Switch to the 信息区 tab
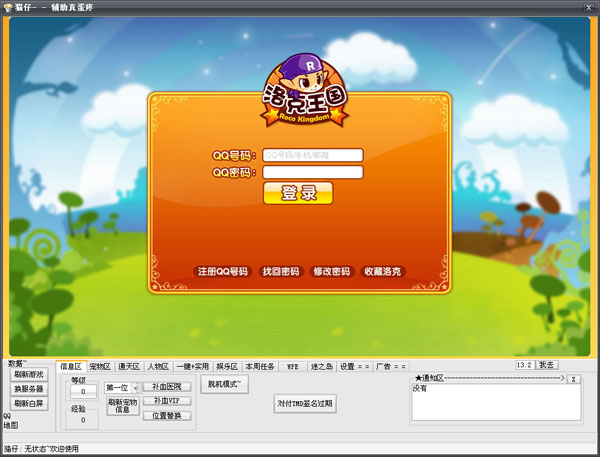This screenshot has height=457, width=600. point(71,366)
